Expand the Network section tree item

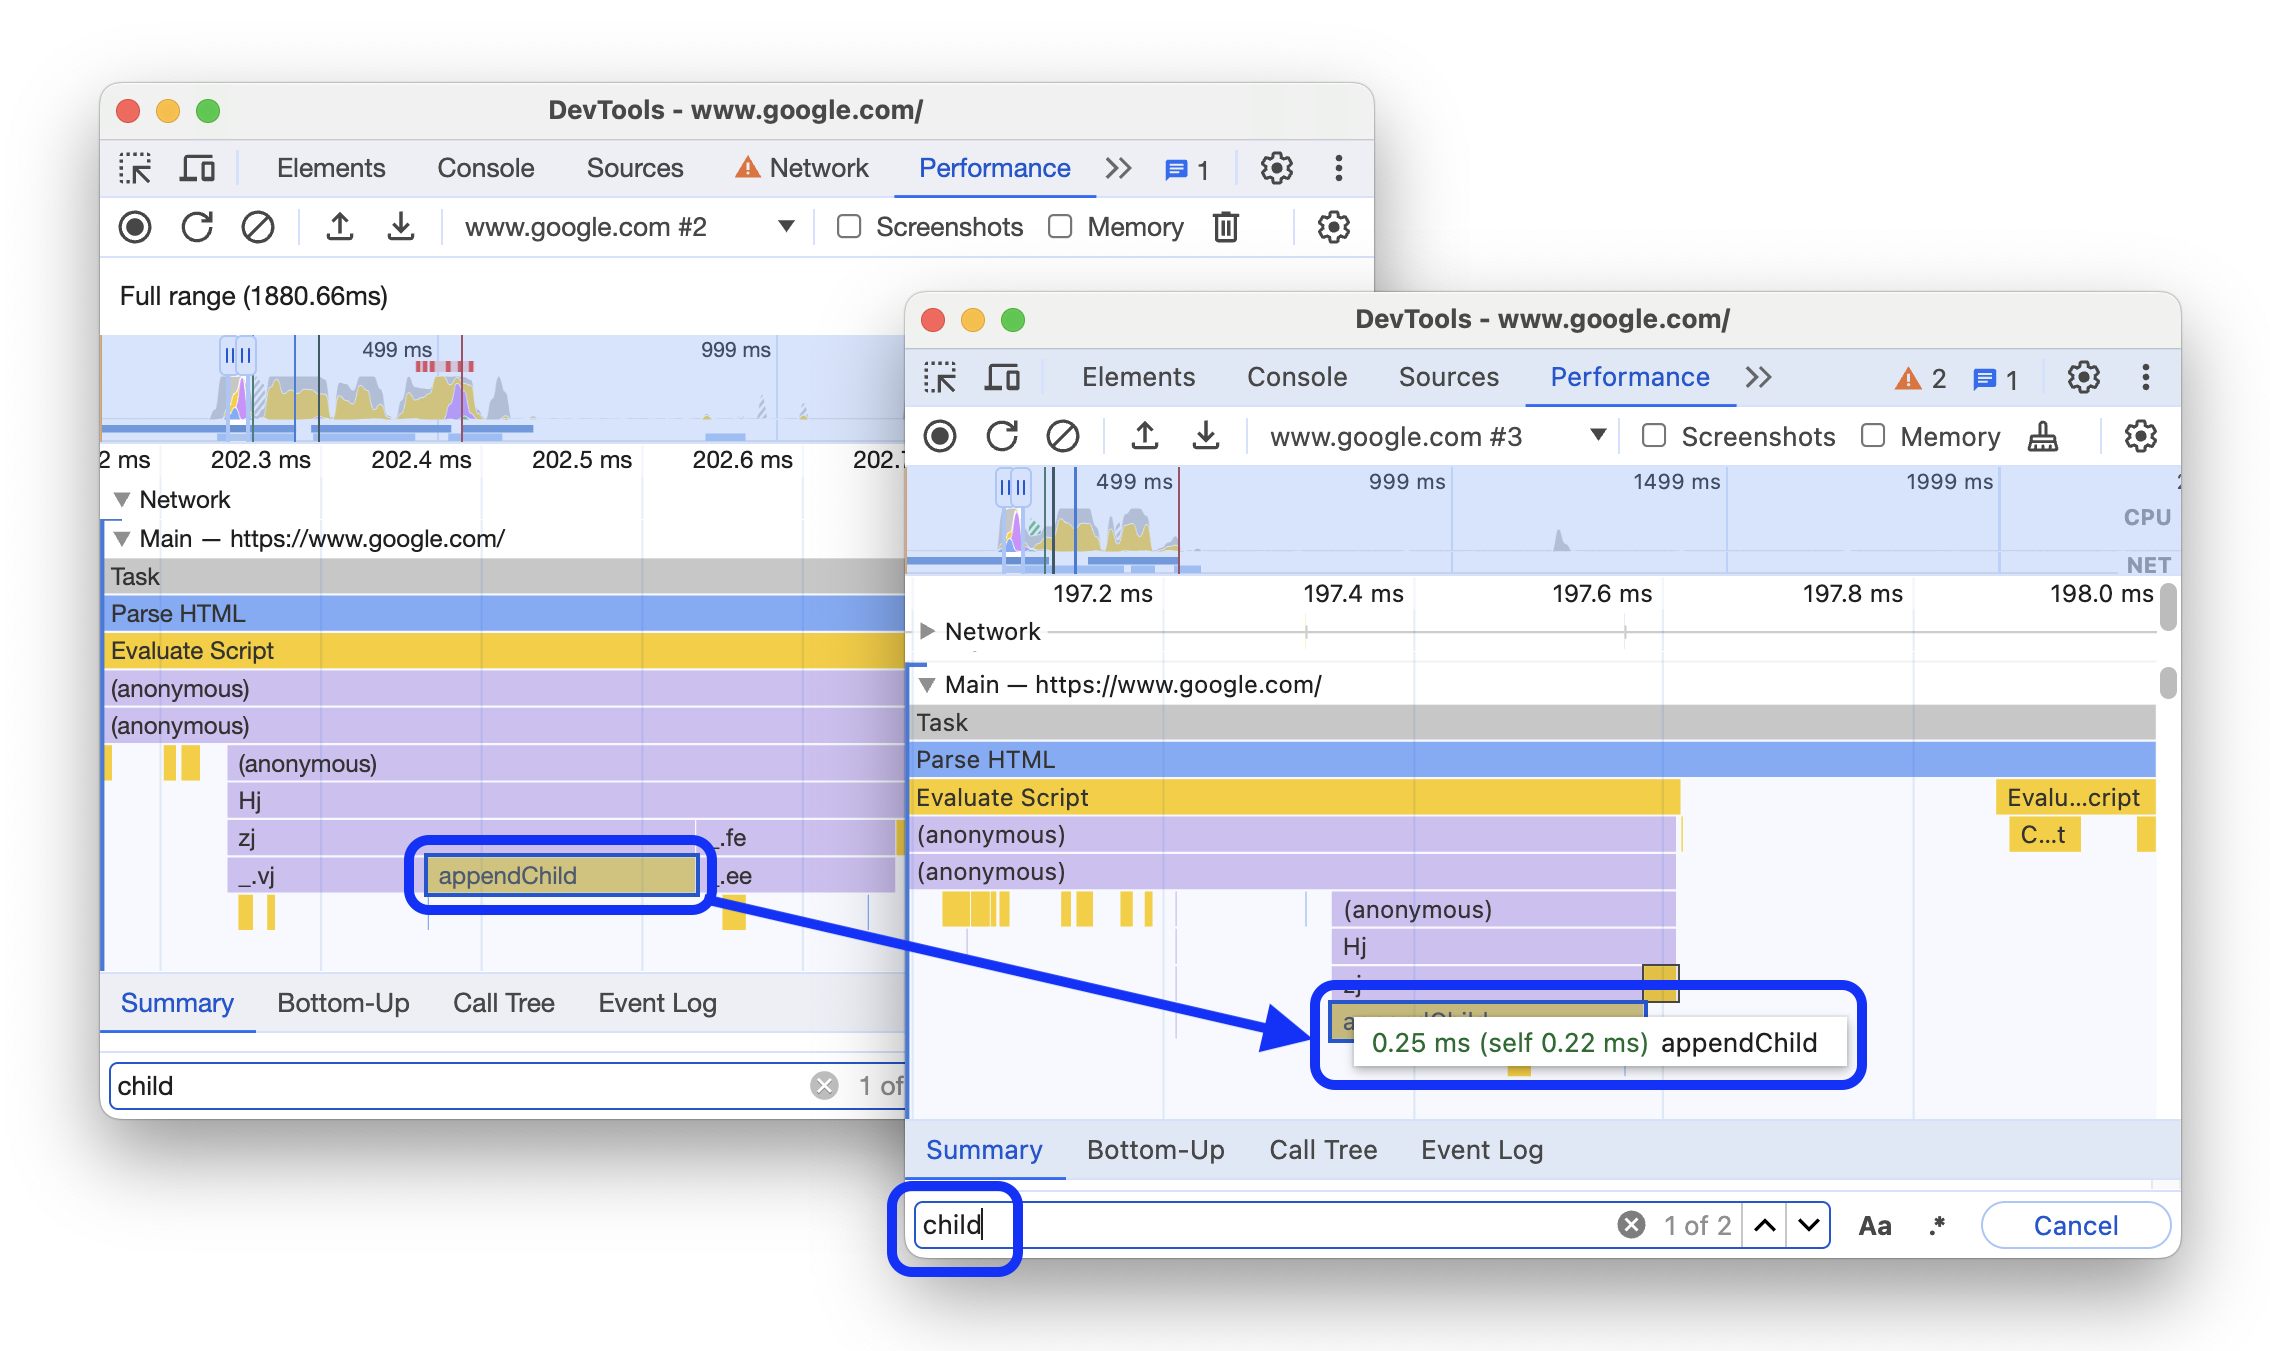point(932,630)
